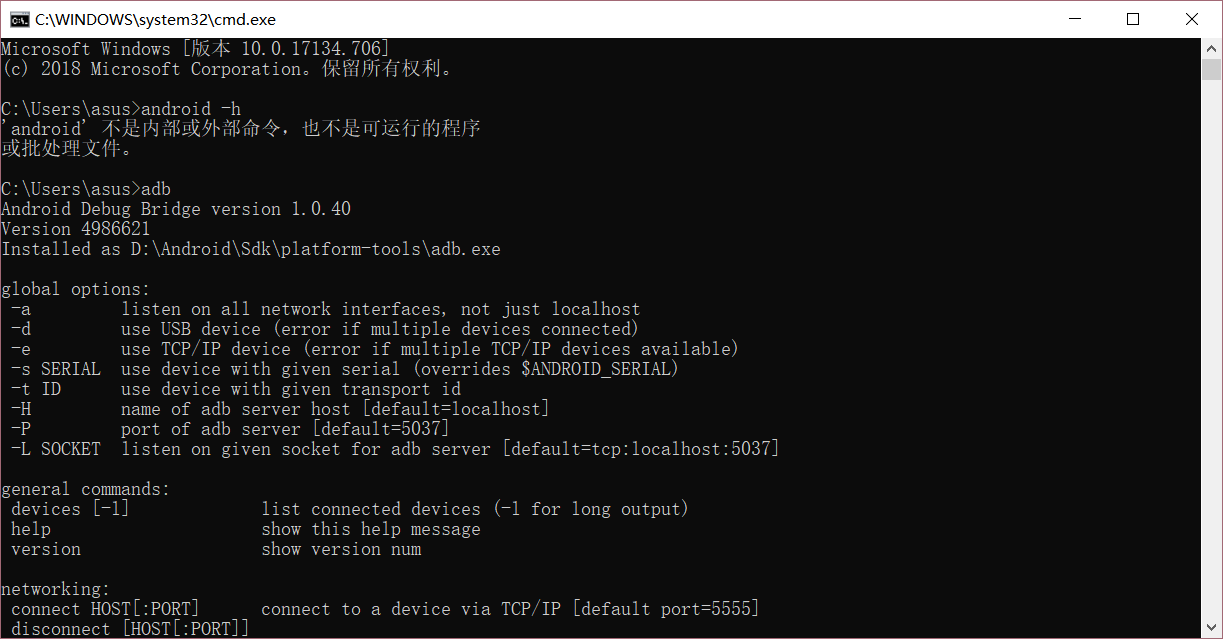Click the '-L SOCKET' option text

click(56, 449)
